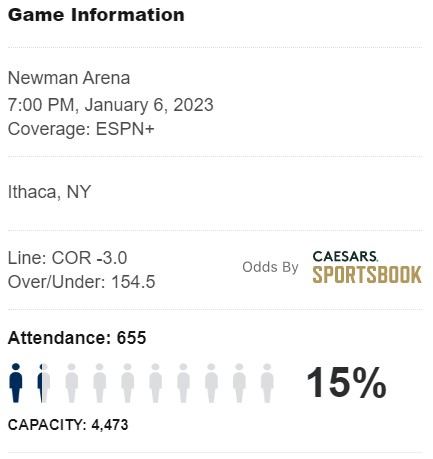
Task: Click the seventh person icon in attendance row
Action: (183, 383)
